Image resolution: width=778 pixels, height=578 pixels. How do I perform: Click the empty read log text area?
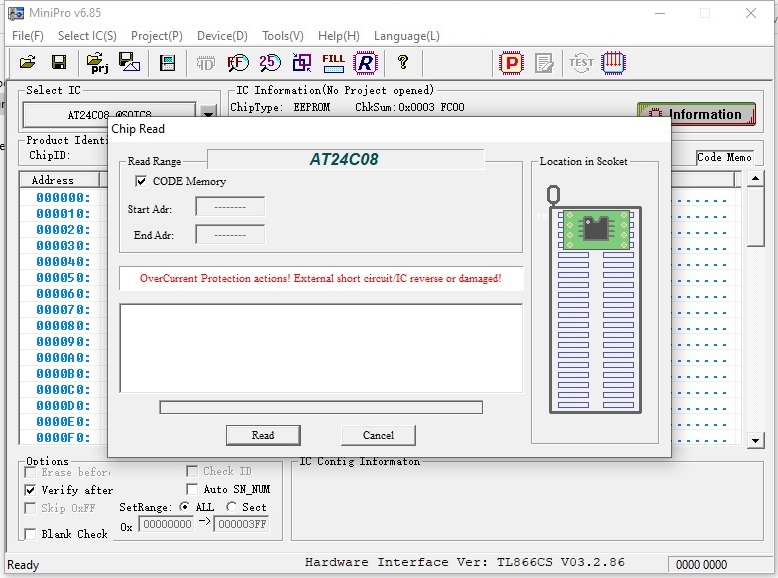click(x=321, y=348)
